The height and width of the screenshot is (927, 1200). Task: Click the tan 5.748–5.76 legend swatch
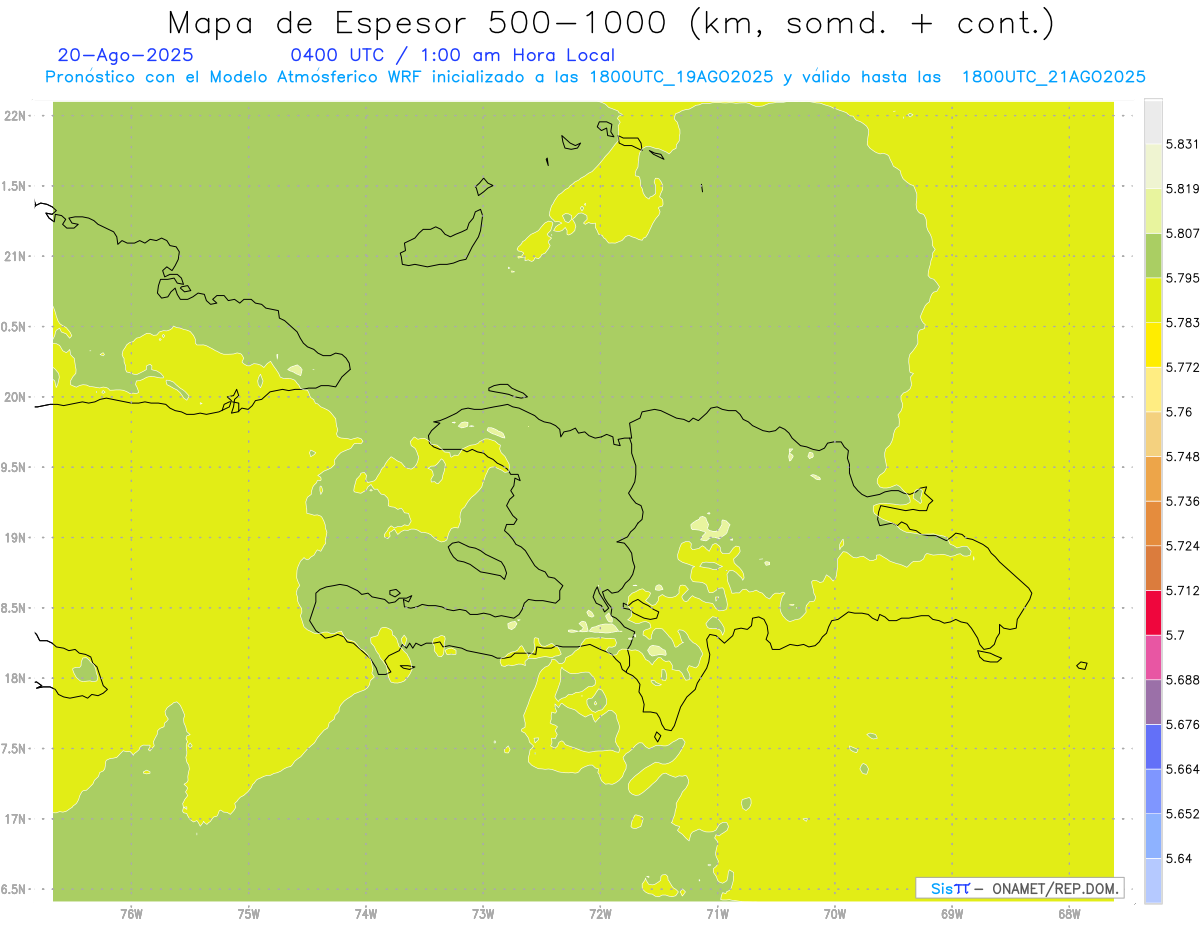pos(1153,434)
